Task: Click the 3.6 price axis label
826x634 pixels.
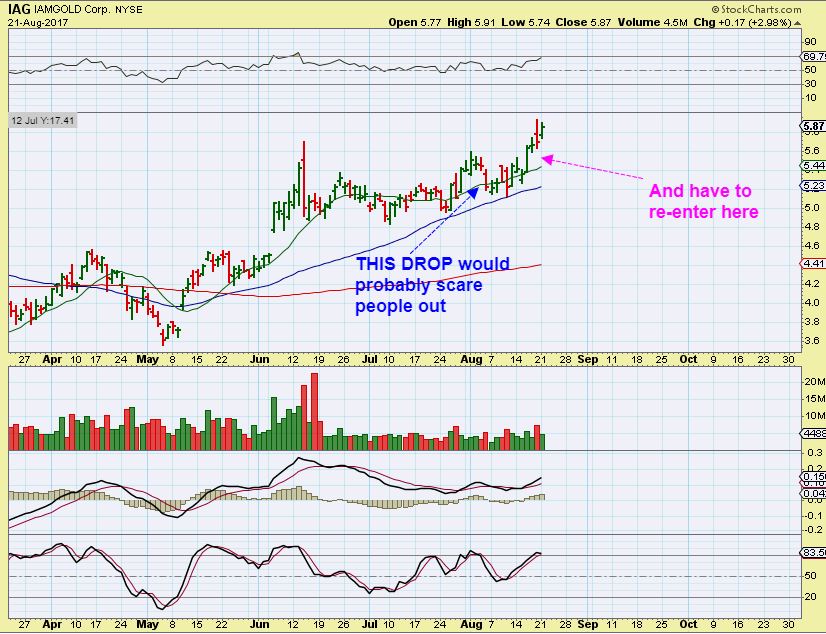Action: coord(812,340)
